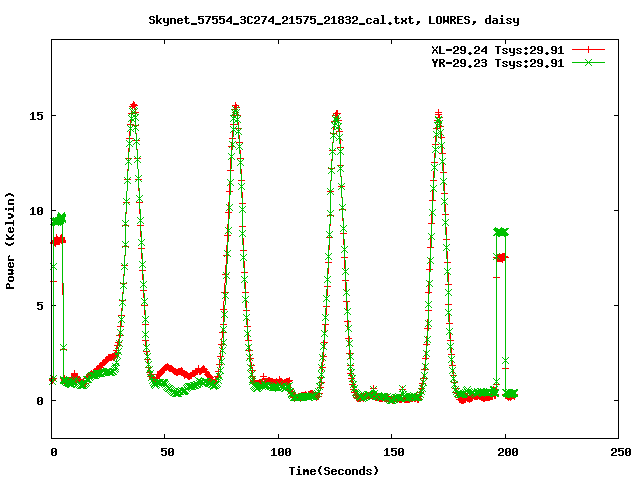640x480 pixels.
Task: Click the Time(Seconds) x-axis label
Action: pyautogui.click(x=333, y=471)
